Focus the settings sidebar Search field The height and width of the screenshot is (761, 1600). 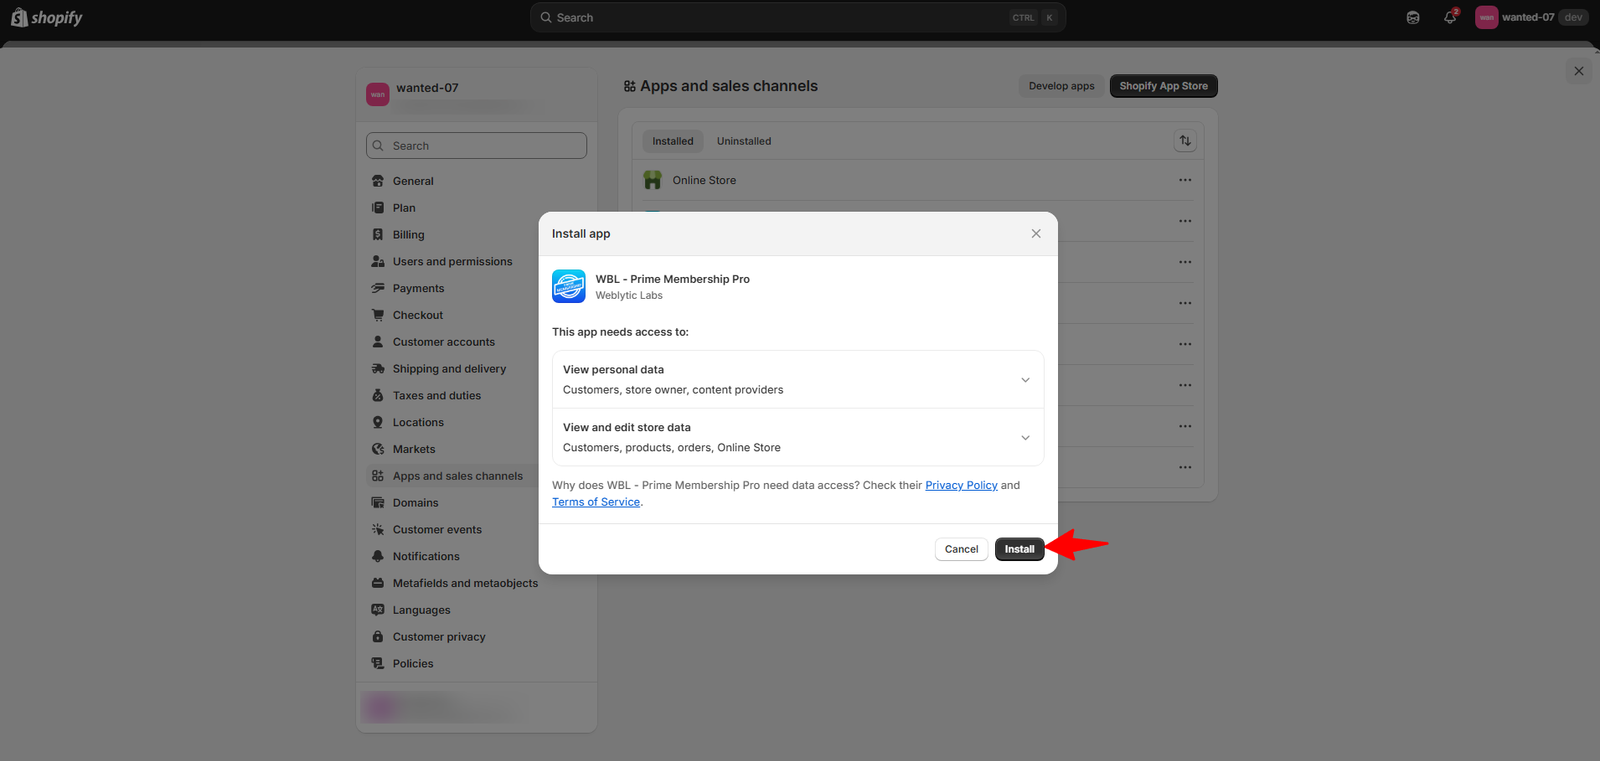[x=476, y=146]
